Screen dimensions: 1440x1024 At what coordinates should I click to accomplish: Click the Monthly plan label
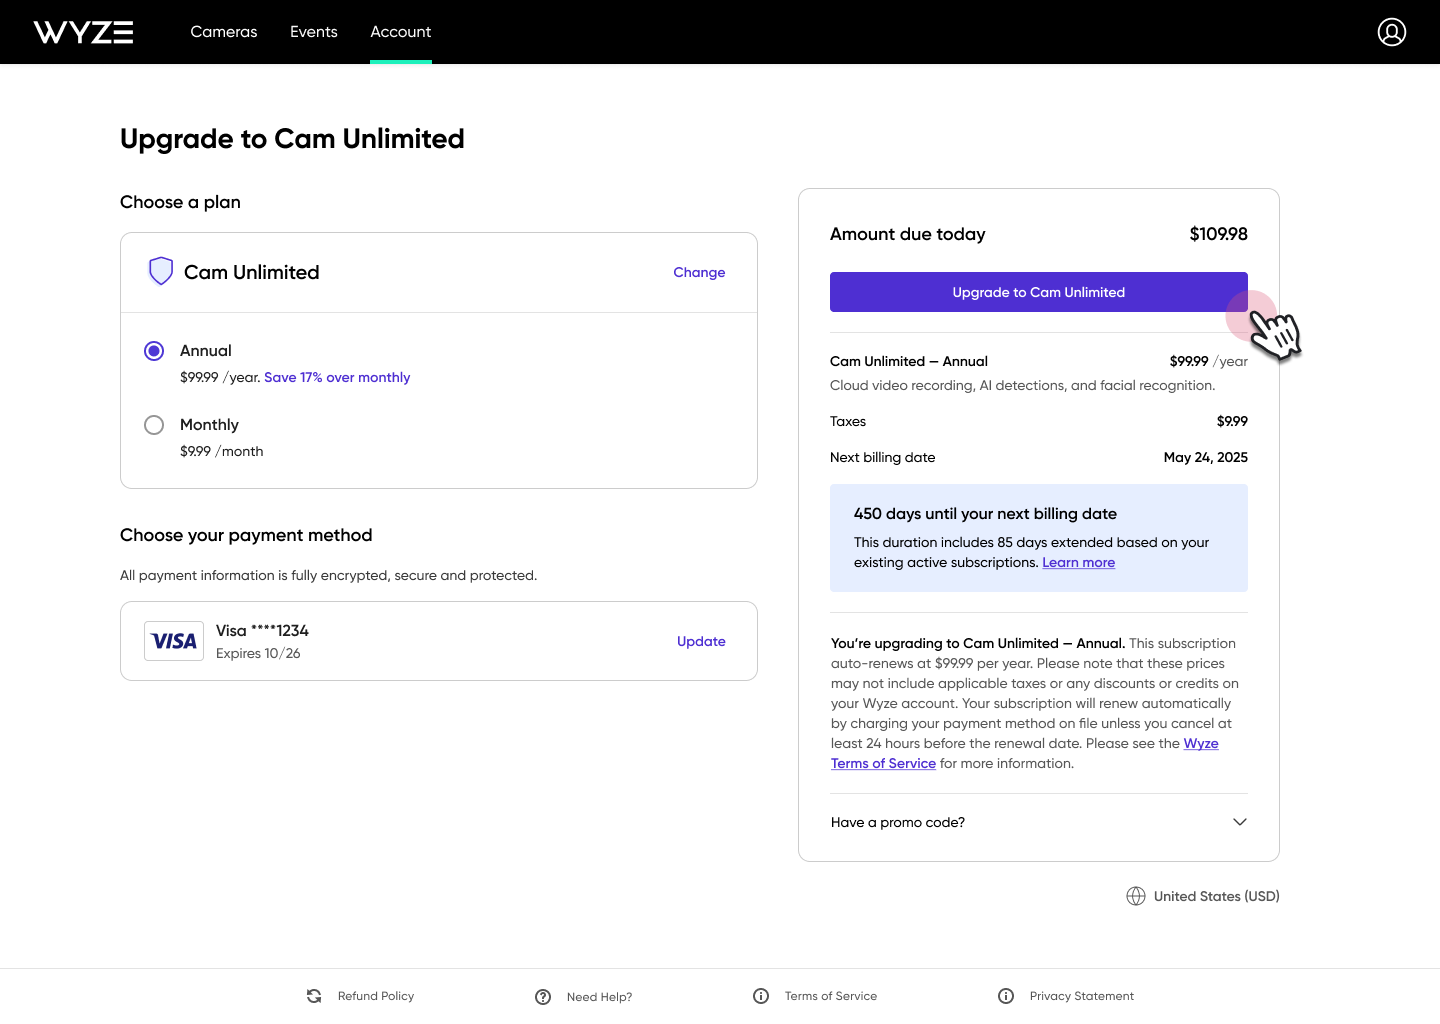[209, 425]
